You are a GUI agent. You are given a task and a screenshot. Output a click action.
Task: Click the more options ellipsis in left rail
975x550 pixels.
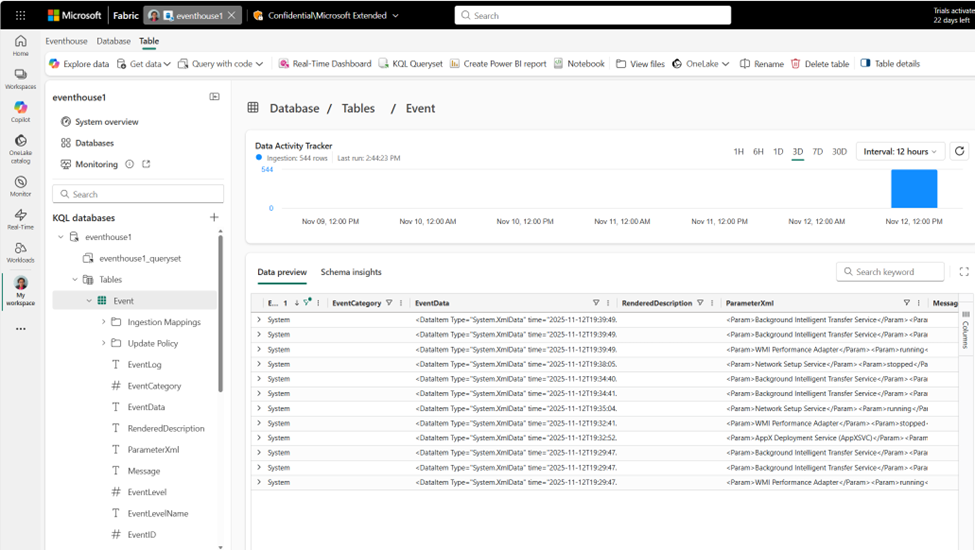[x=21, y=329]
